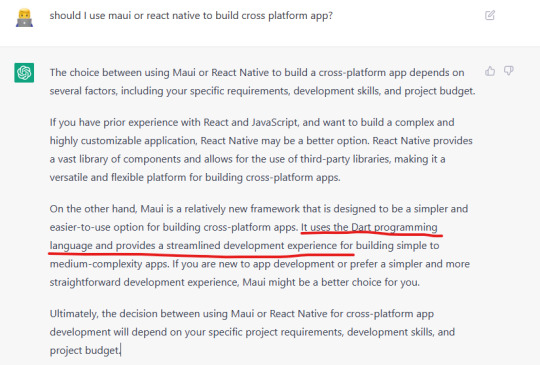Click the user question about maui or react native

[191, 15]
